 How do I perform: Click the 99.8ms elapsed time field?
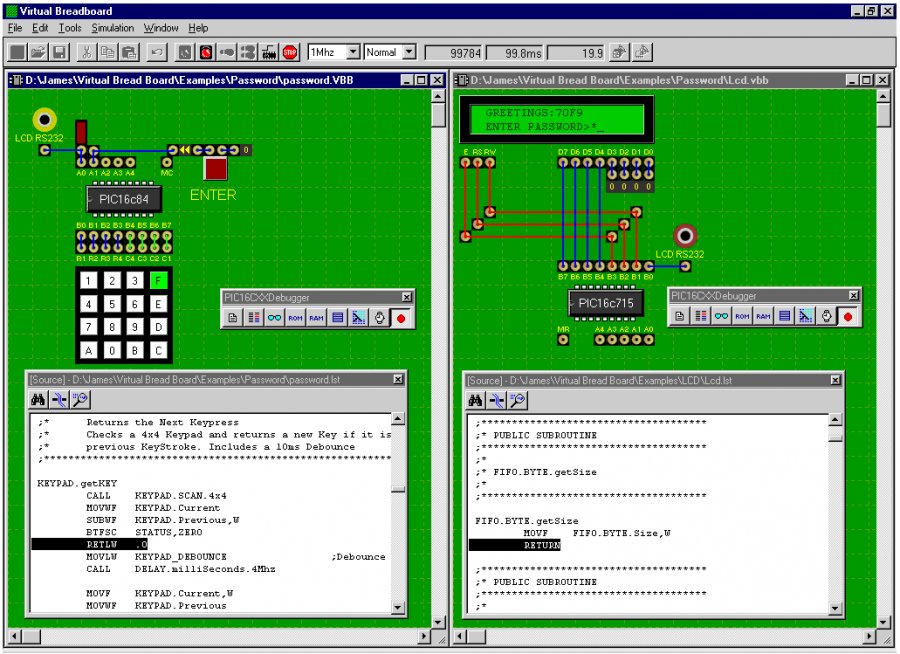[514, 53]
